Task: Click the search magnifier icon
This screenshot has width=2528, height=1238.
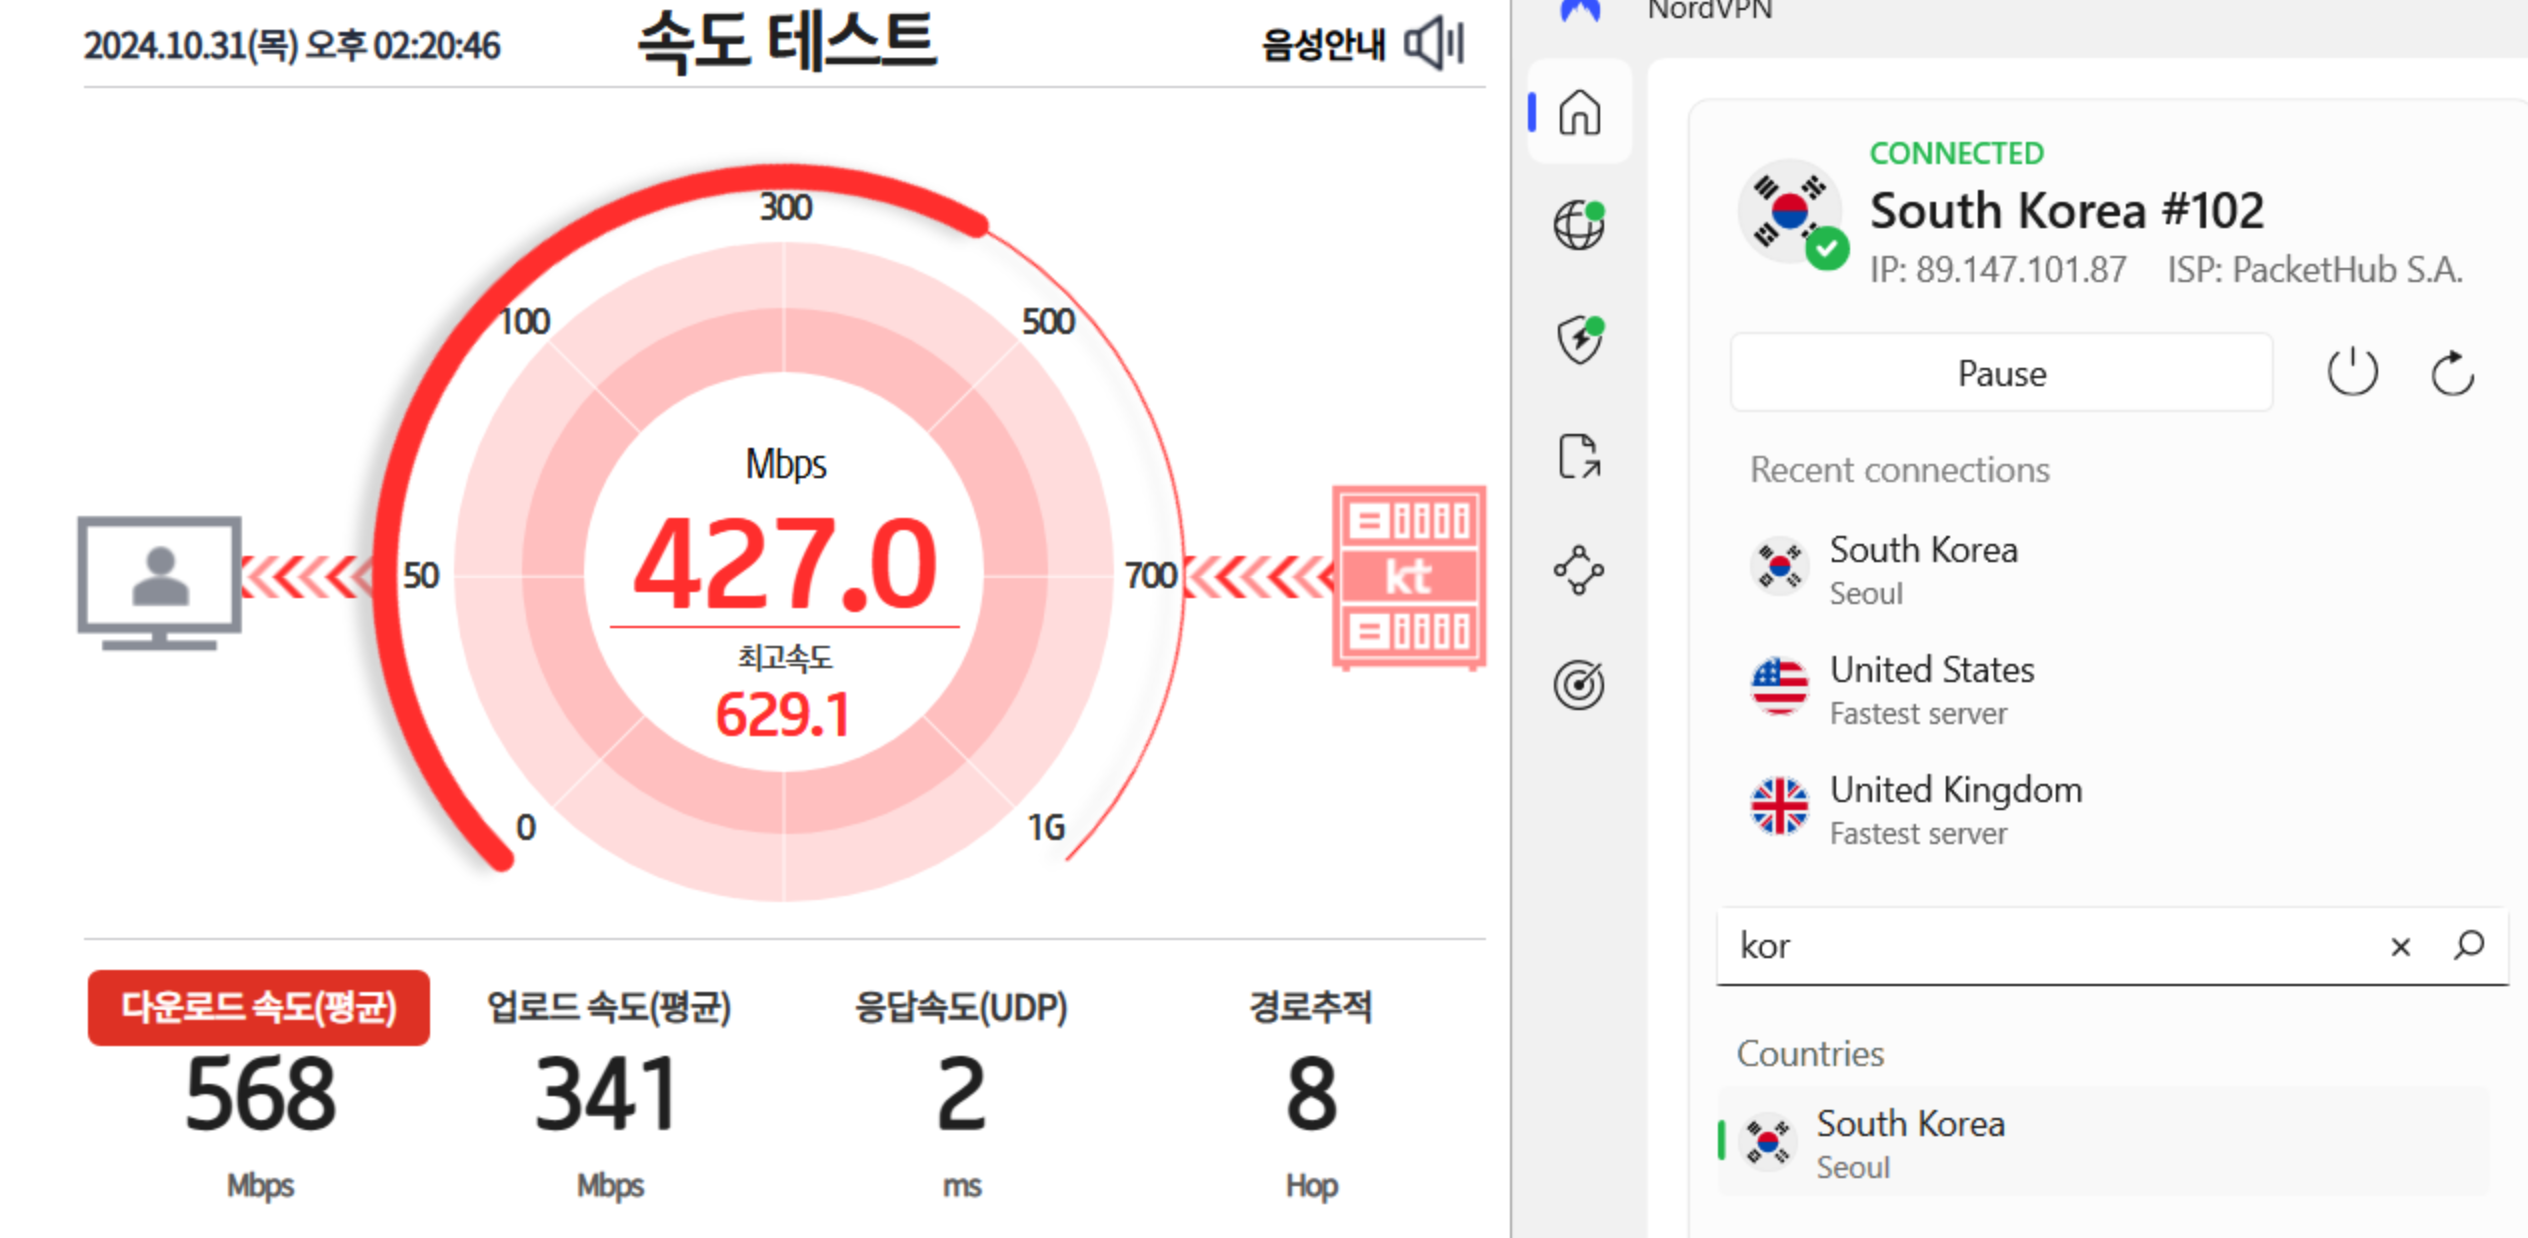Action: point(2468,945)
